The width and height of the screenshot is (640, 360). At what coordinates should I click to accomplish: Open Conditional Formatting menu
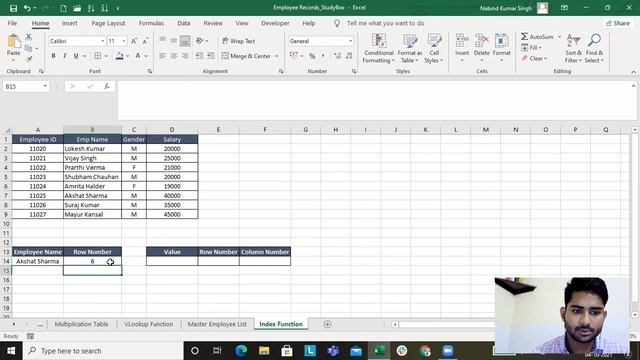tap(379, 49)
